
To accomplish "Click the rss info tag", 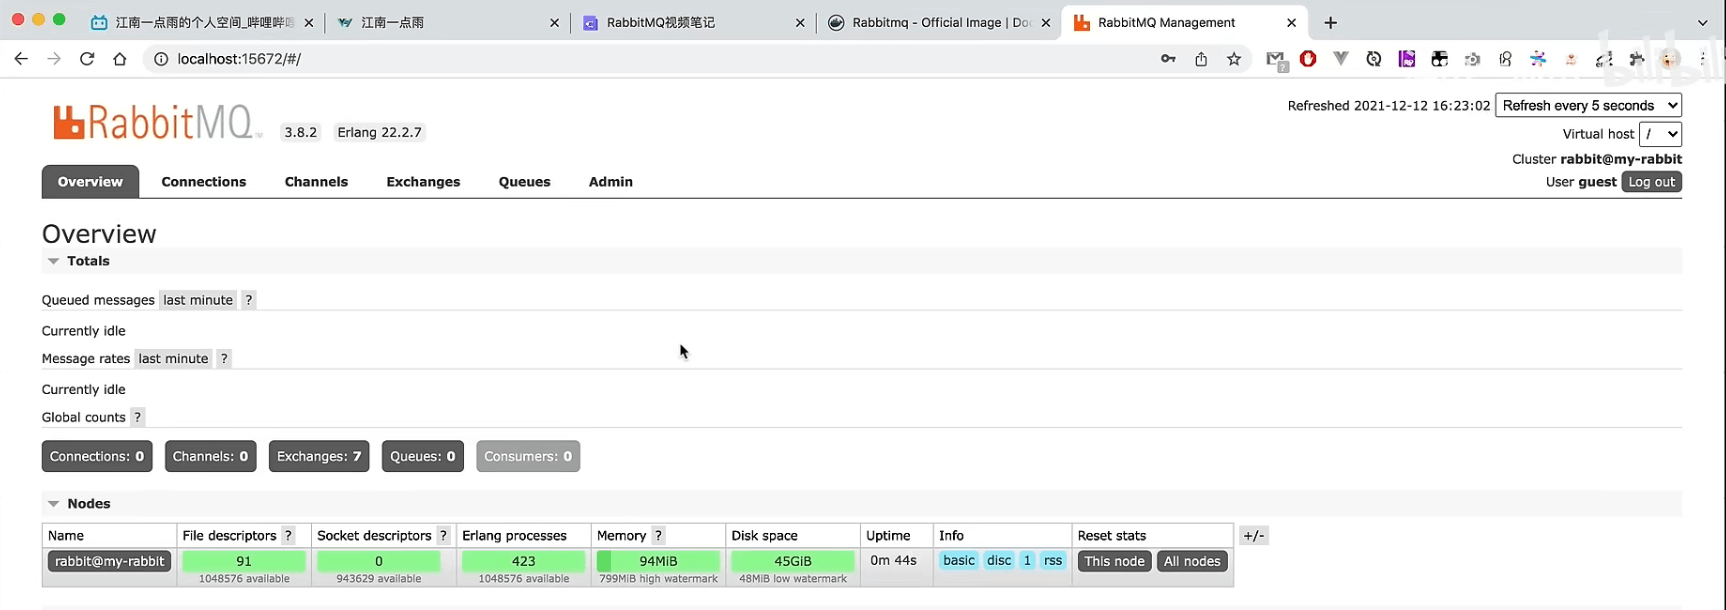I will [1053, 560].
